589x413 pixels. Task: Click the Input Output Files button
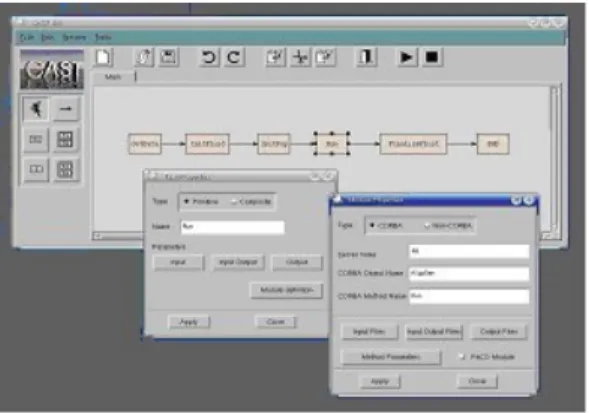[x=434, y=332]
